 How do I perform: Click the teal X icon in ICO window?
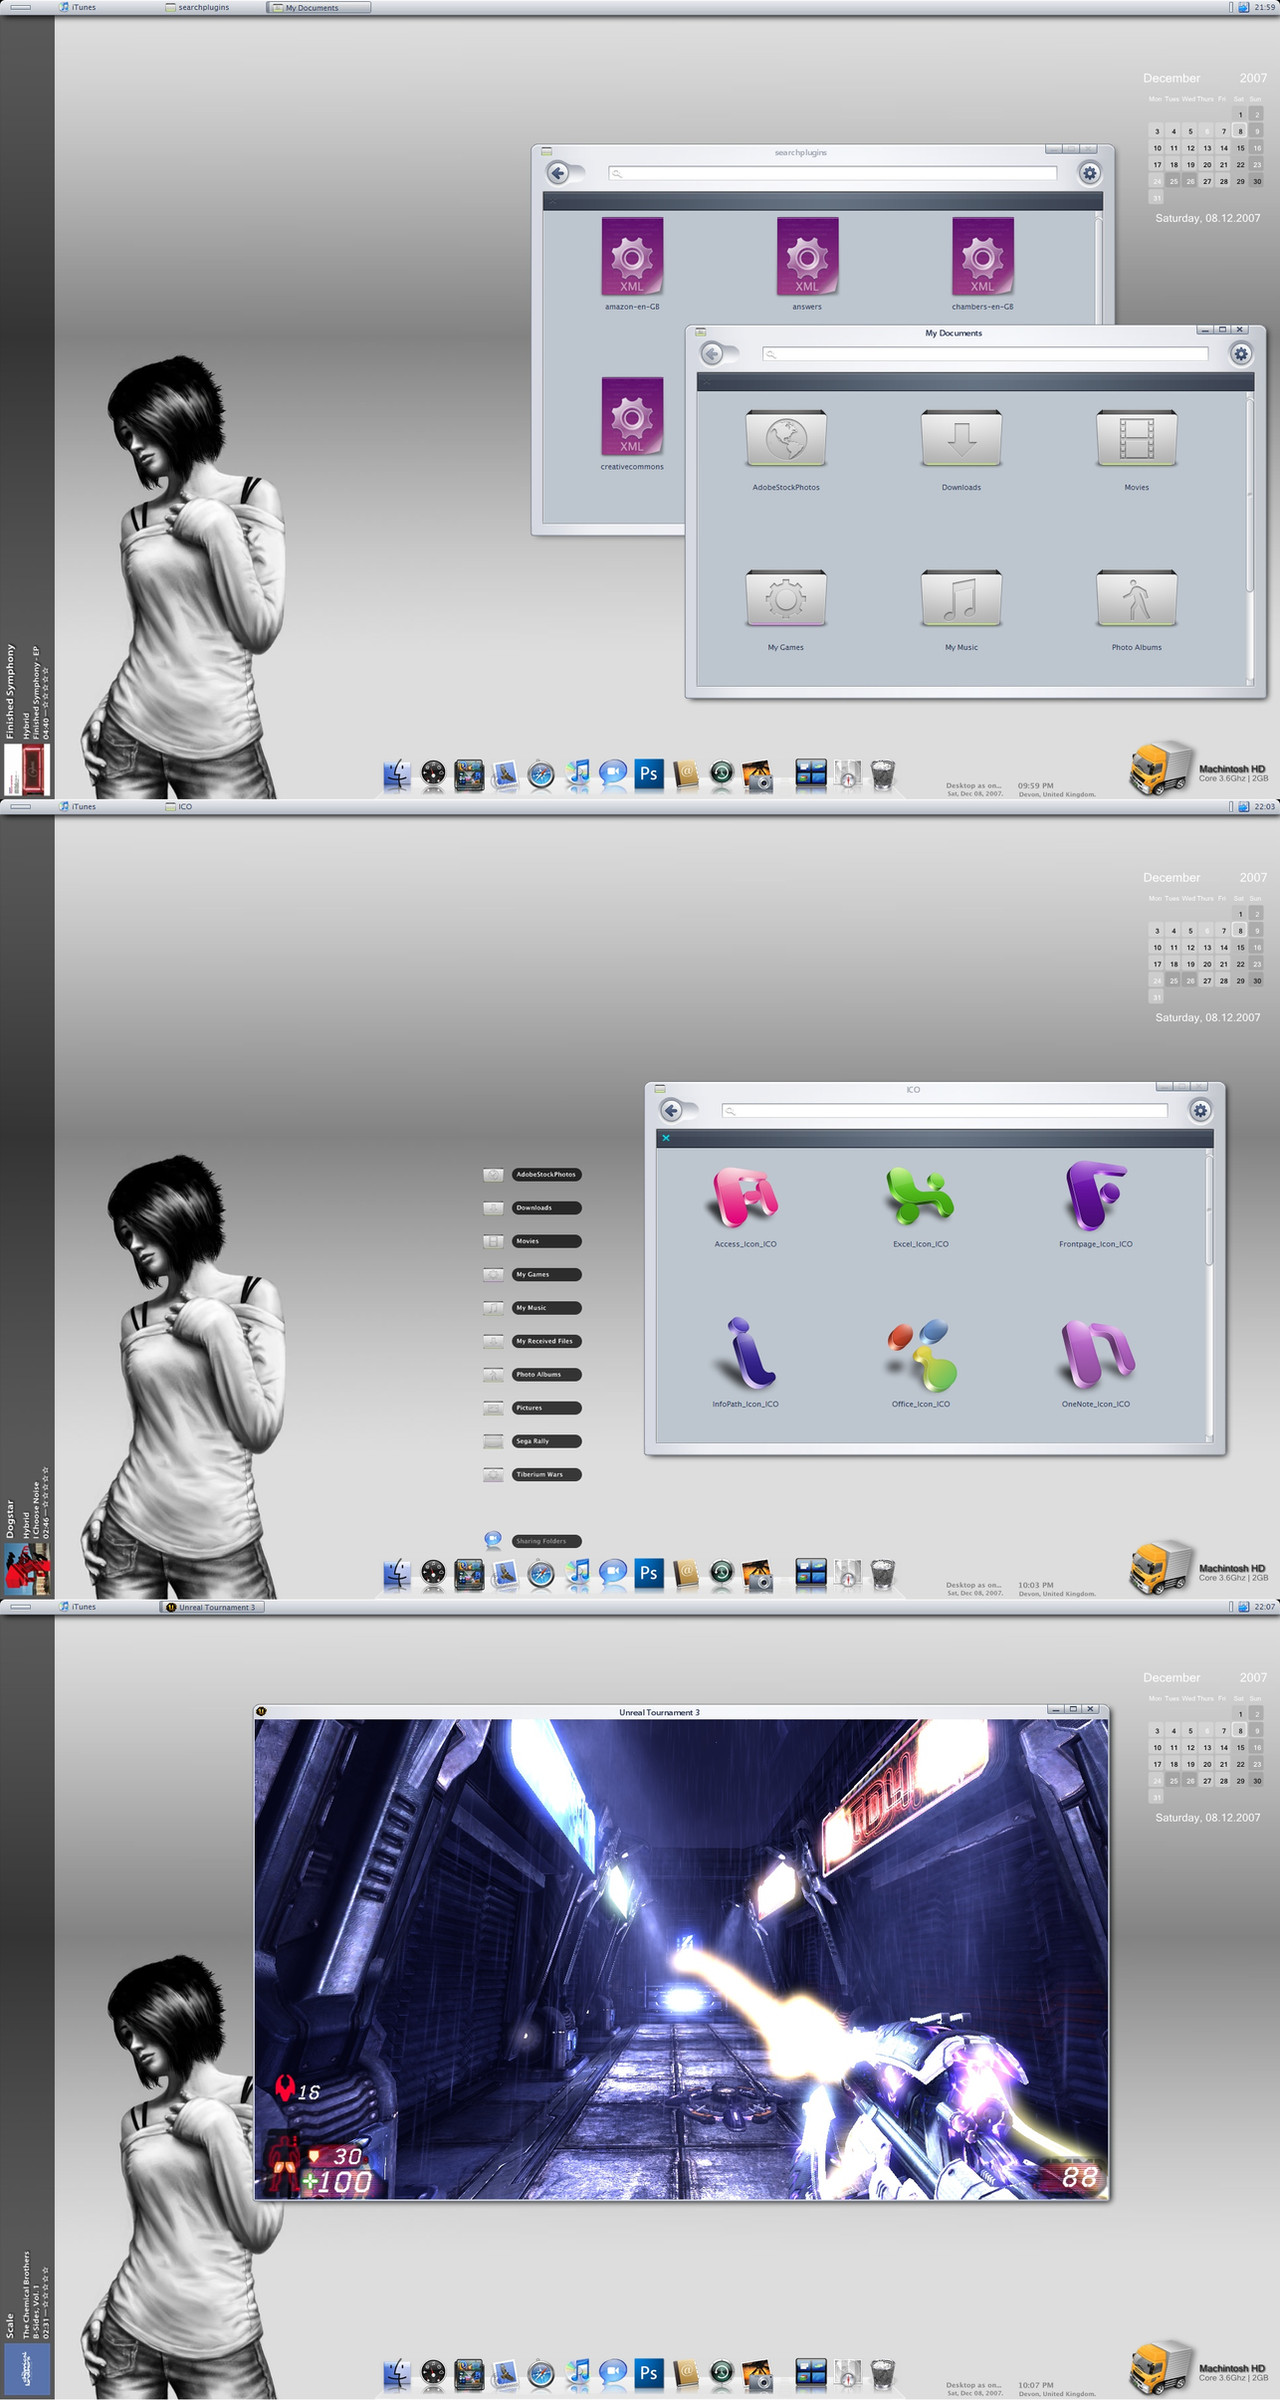666,1138
